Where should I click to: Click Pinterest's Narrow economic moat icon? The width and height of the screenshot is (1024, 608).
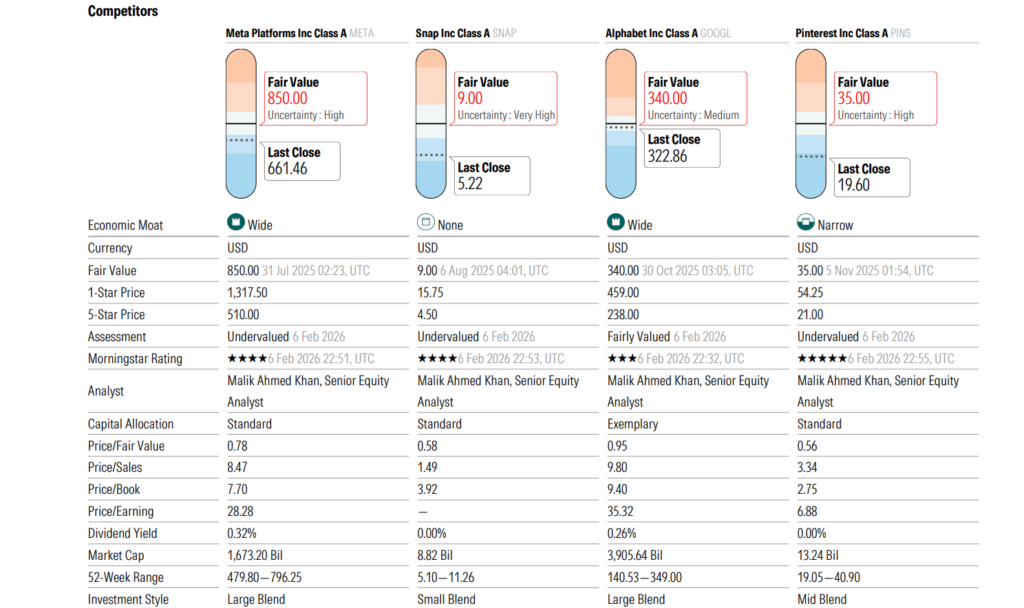tap(805, 224)
